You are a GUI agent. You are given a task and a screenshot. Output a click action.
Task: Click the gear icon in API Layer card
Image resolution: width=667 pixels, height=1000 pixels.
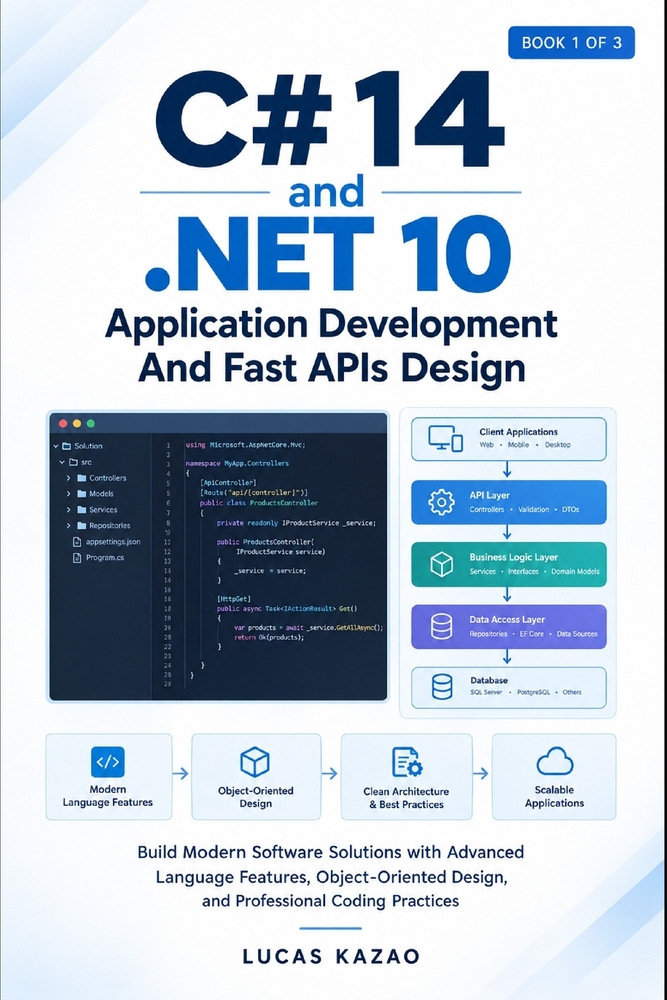click(441, 502)
